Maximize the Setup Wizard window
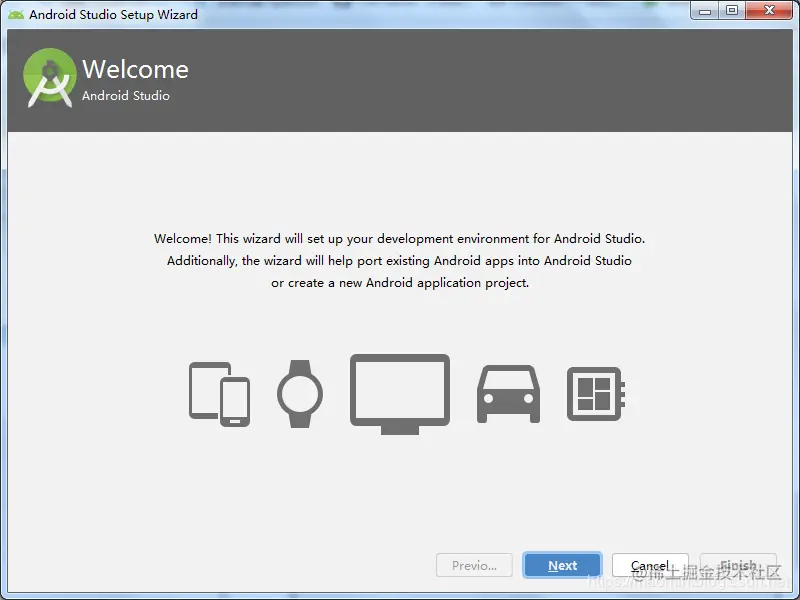Screen dimensions: 800x600 732,10
